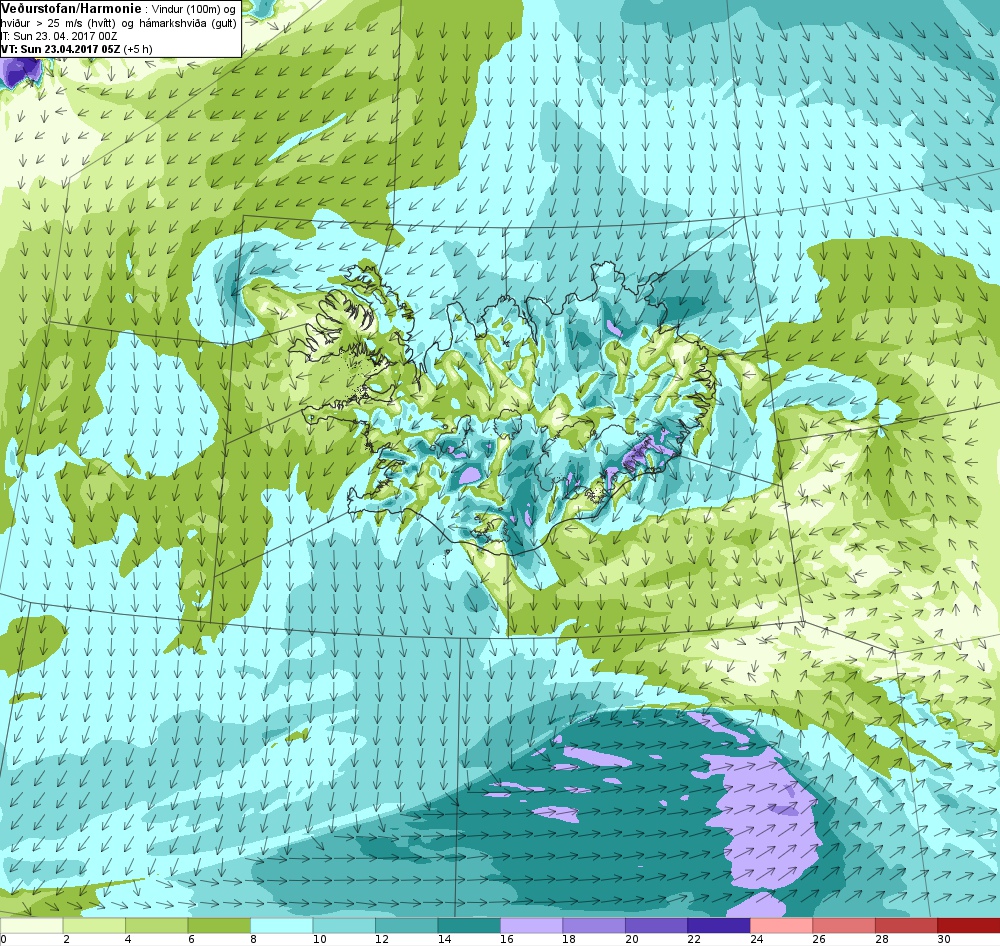Click the legend label "12"
Image resolution: width=1000 pixels, height=946 pixels.
pos(382,939)
